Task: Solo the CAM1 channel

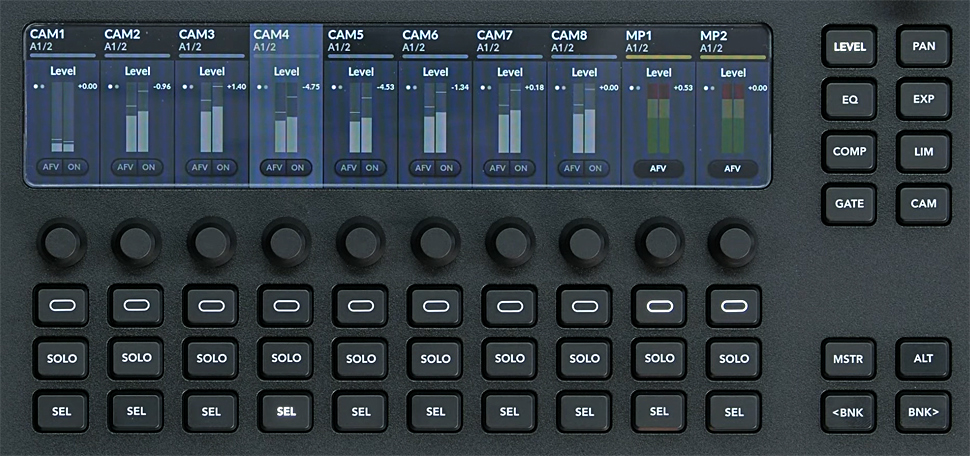Action: point(61,358)
